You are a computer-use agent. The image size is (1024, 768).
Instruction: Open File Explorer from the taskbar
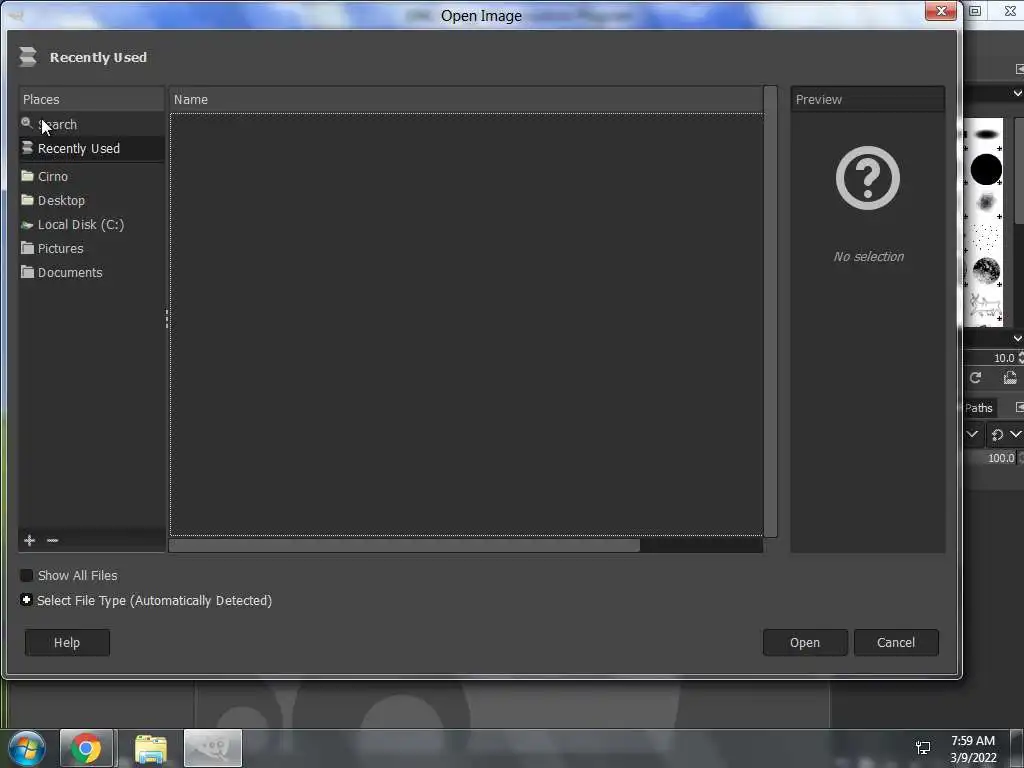(151, 748)
